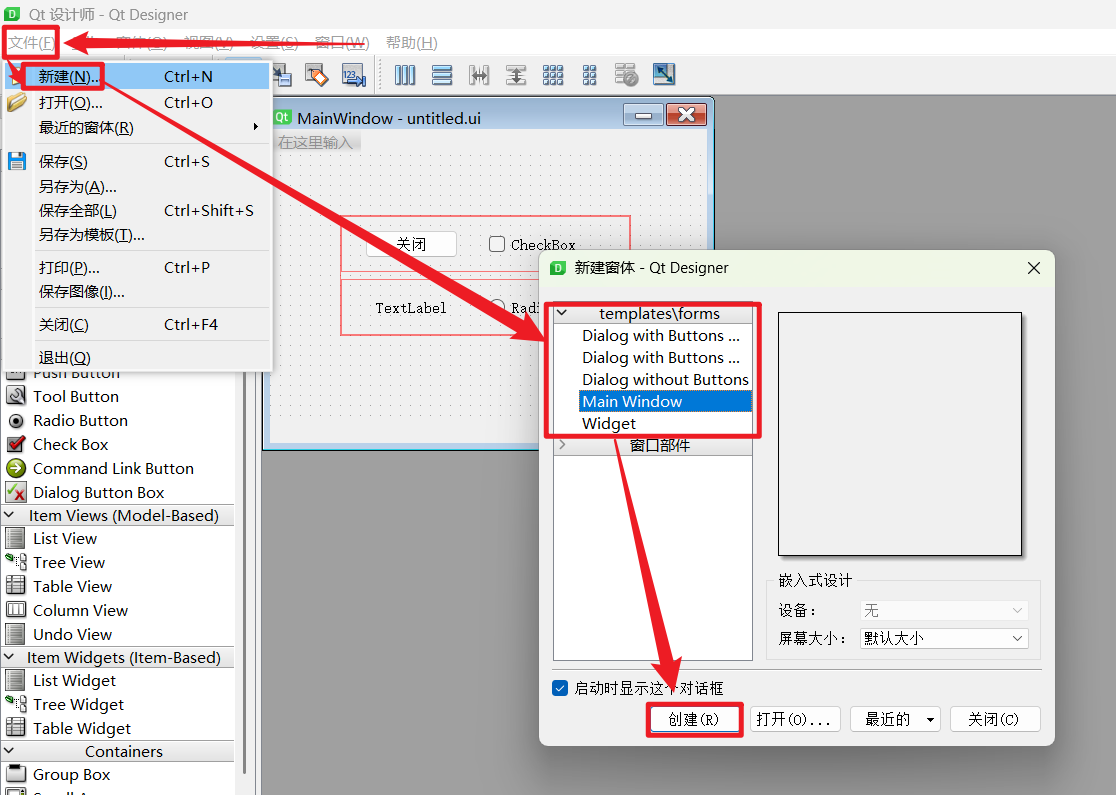Screen dimensions: 1116x795
Task: Click the 创建(R) button
Action: [x=694, y=719]
